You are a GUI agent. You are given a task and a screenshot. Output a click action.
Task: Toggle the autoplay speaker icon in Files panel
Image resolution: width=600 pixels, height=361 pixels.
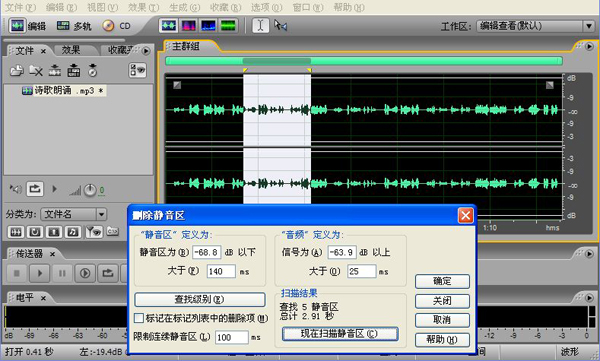click(x=15, y=189)
